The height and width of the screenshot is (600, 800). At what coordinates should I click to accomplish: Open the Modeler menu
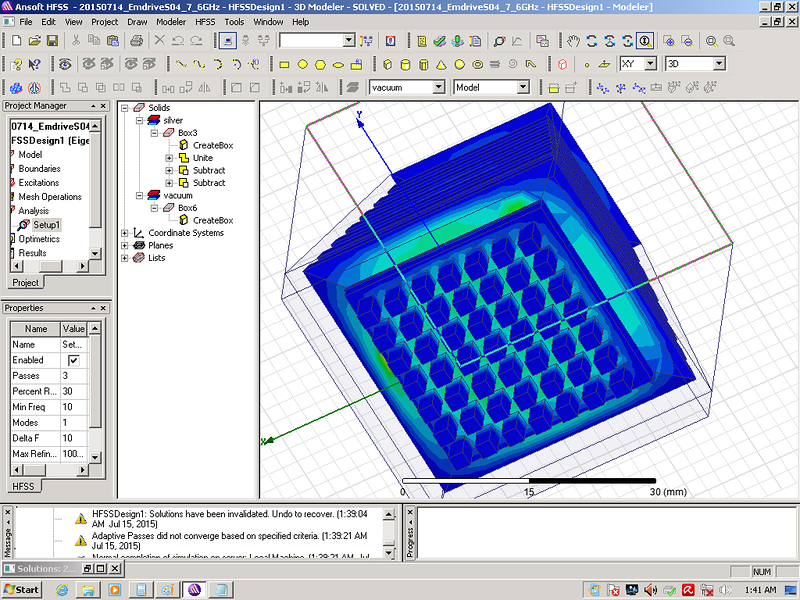(x=171, y=21)
